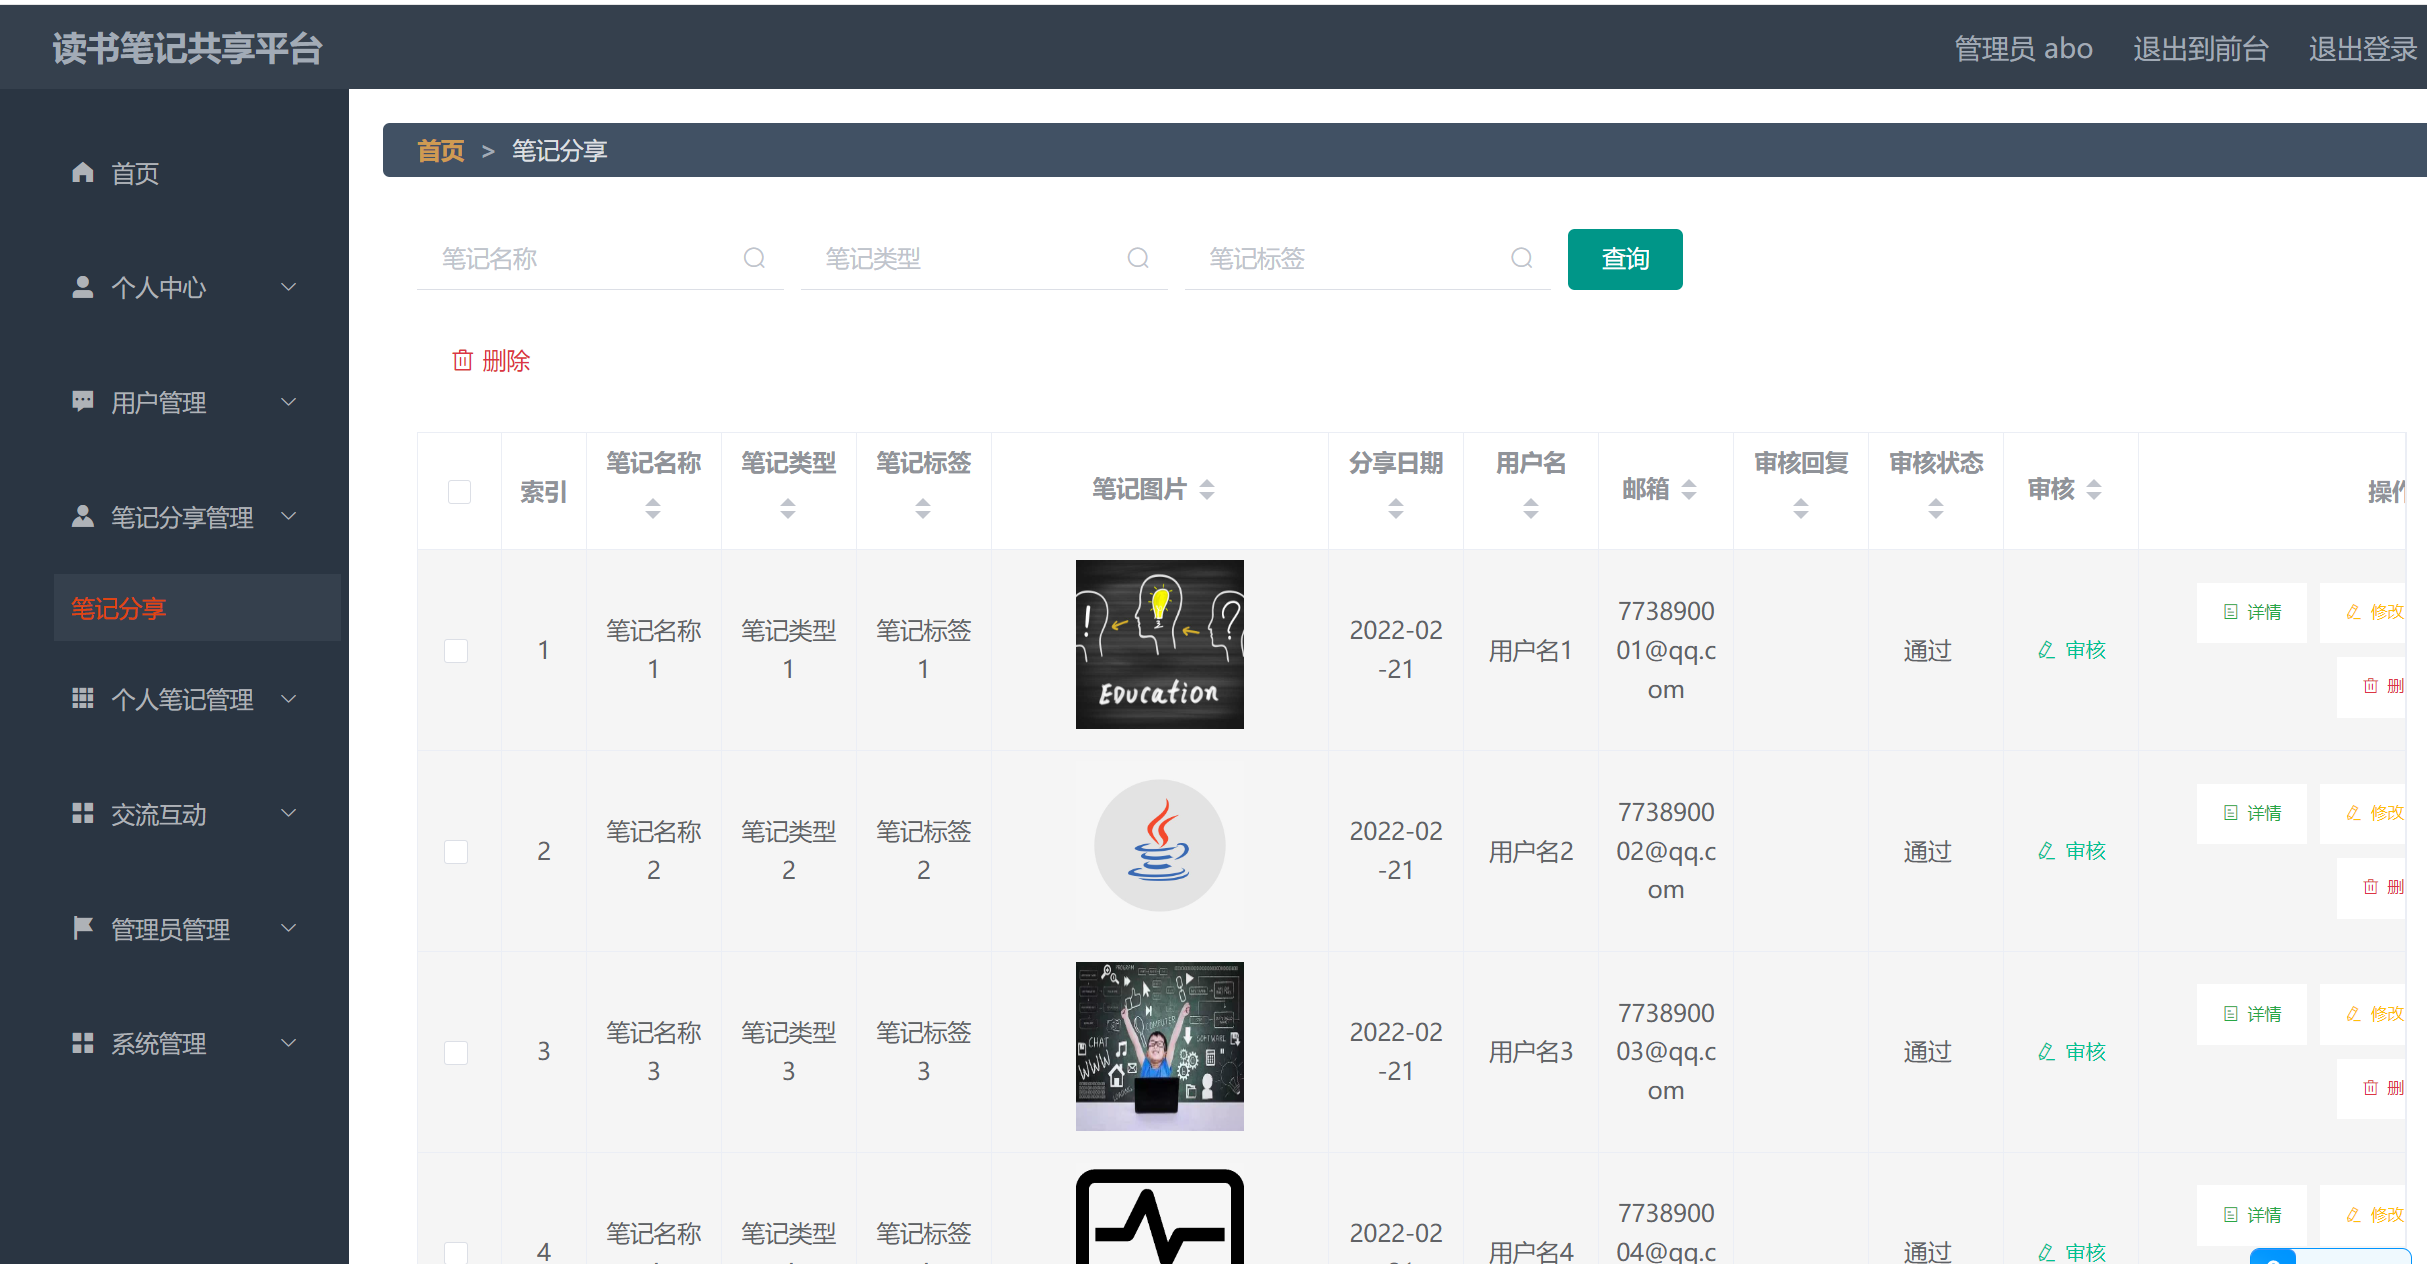Click search icon in 笔记类型 field

click(x=1138, y=259)
